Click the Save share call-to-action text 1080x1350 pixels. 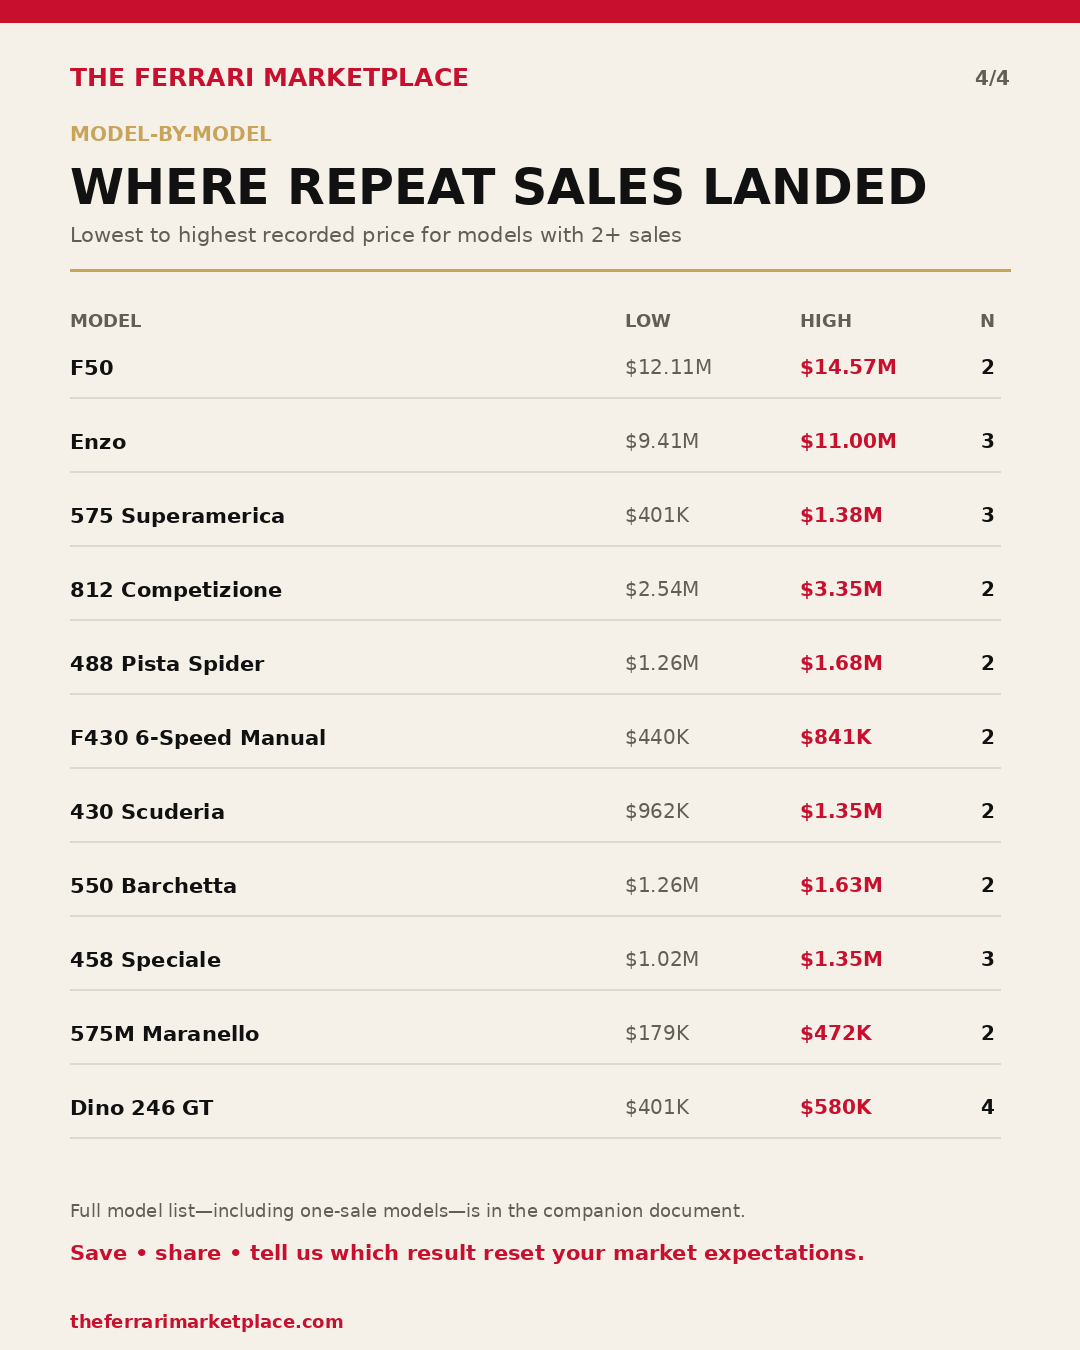coord(467,1254)
